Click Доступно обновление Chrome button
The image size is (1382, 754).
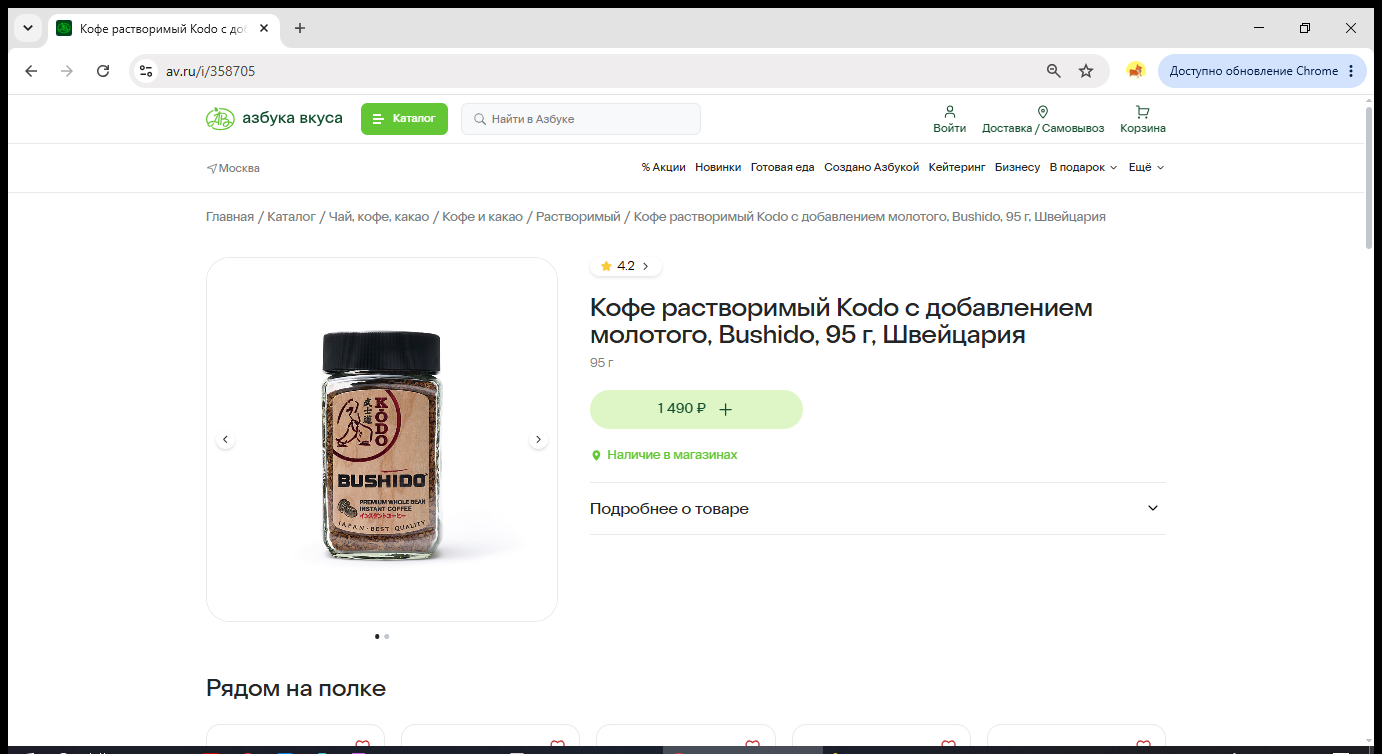tap(1262, 71)
